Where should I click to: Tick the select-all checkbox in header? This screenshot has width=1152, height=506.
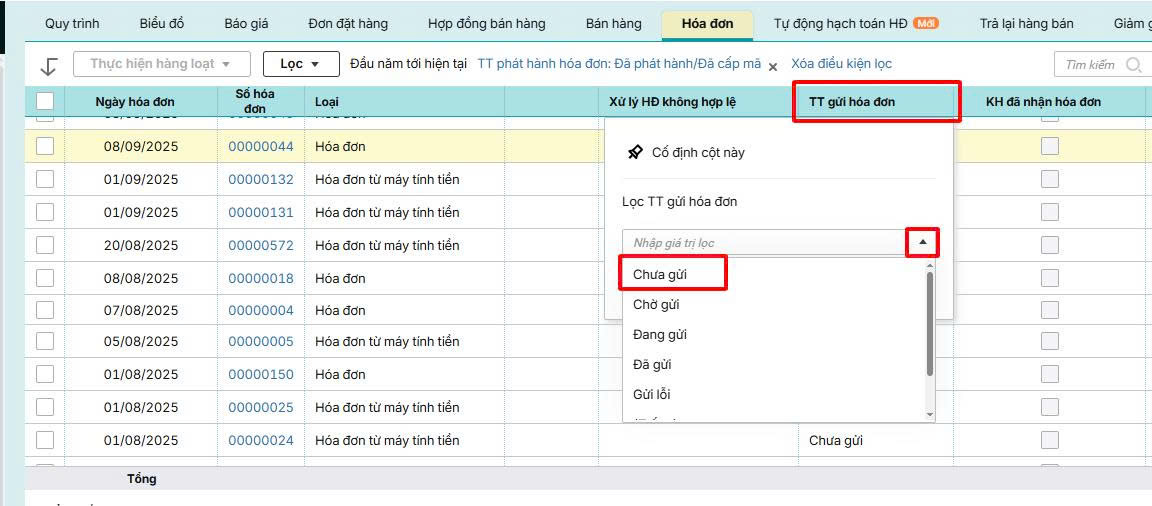click(45, 101)
